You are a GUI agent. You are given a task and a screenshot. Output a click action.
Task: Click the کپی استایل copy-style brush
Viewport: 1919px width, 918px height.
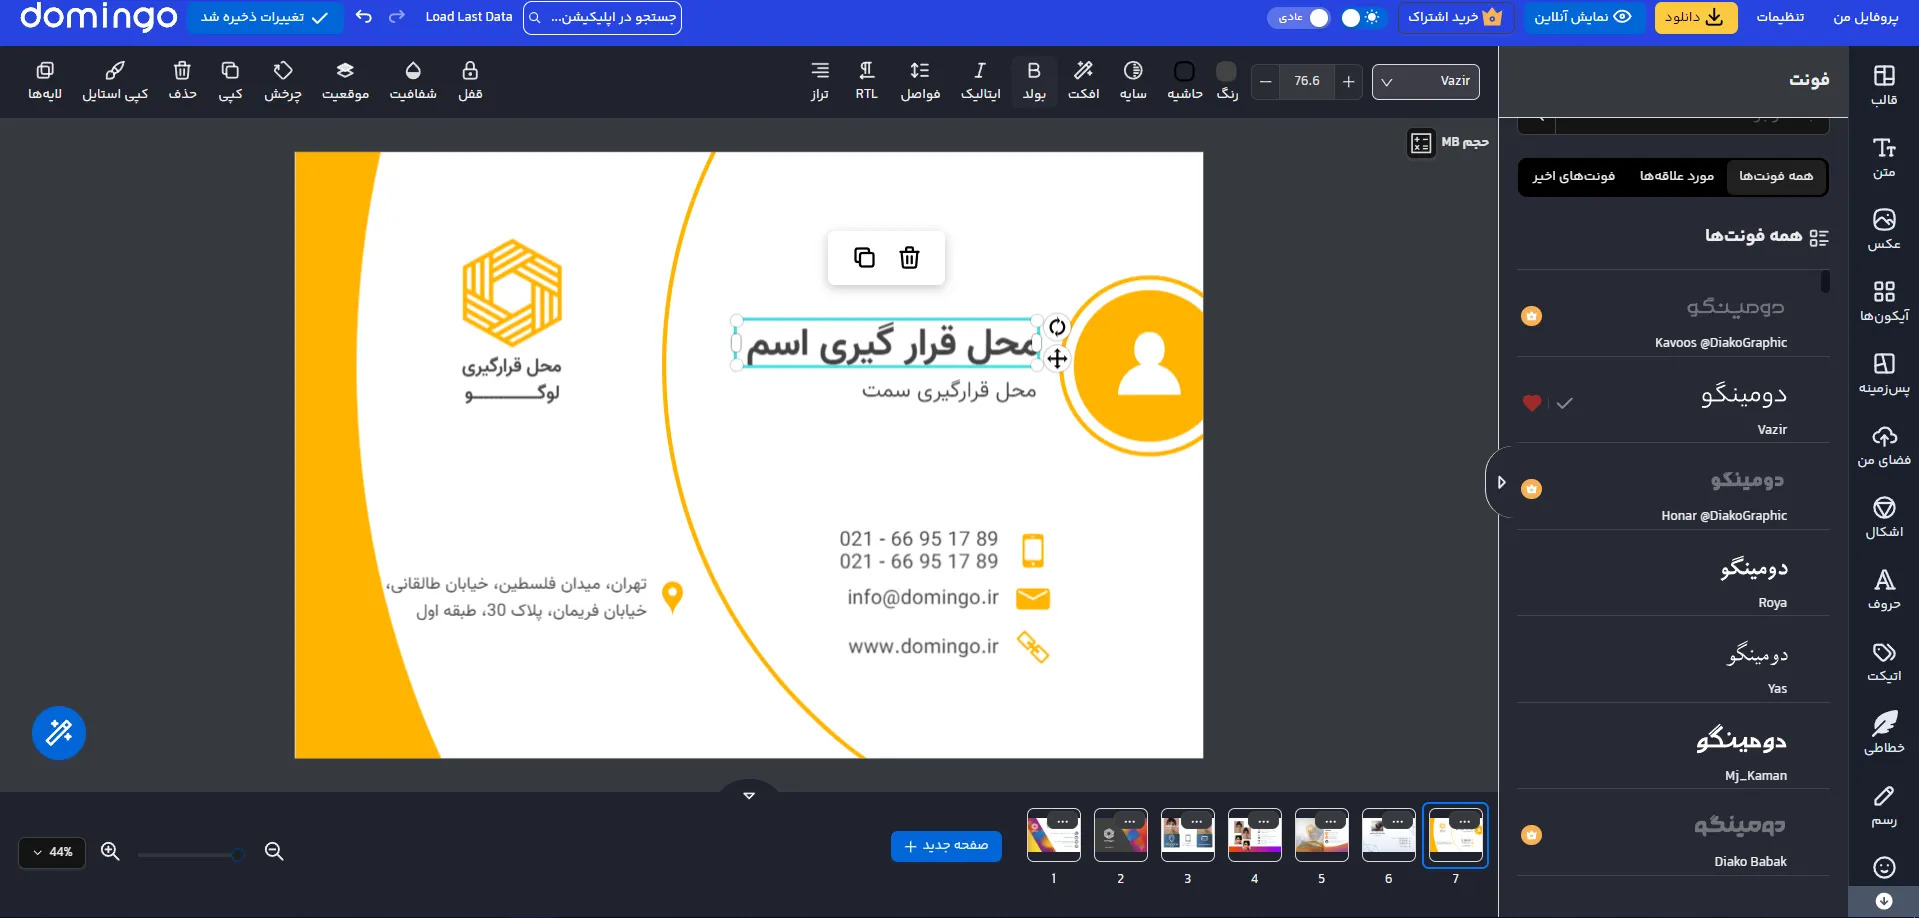[115, 81]
